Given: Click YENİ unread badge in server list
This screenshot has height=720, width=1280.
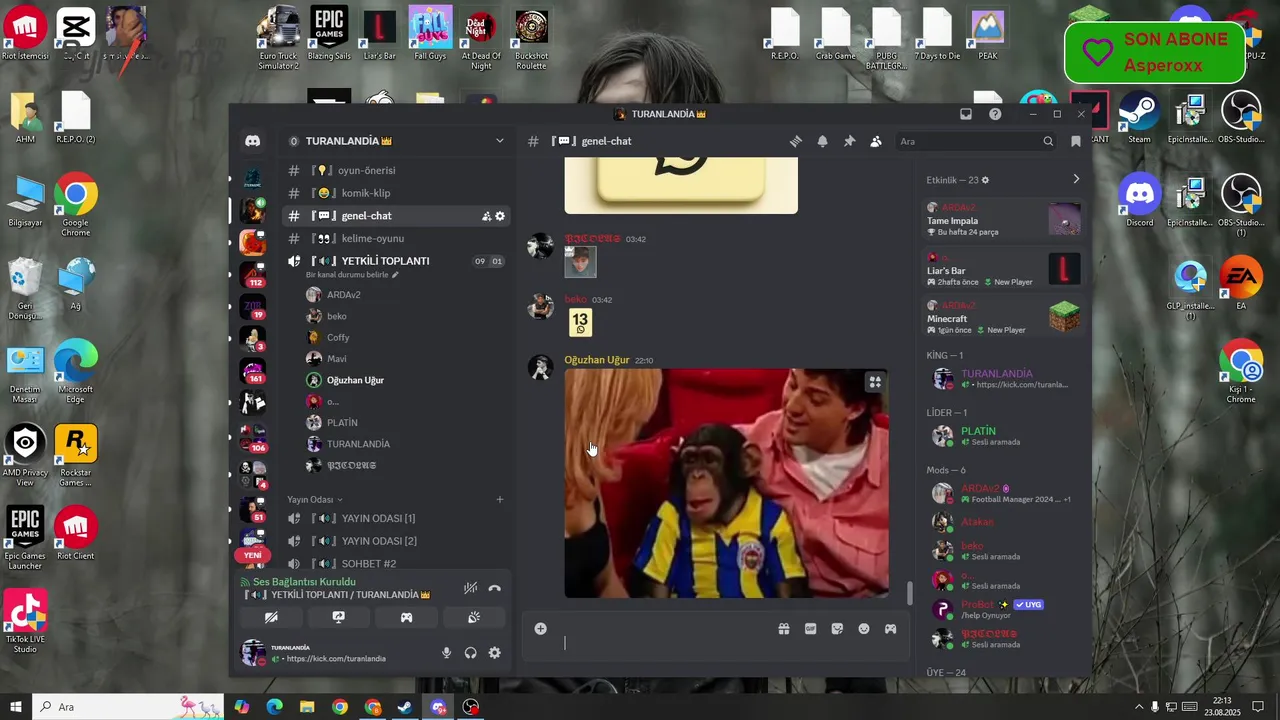Looking at the screenshot, I should coord(253,555).
